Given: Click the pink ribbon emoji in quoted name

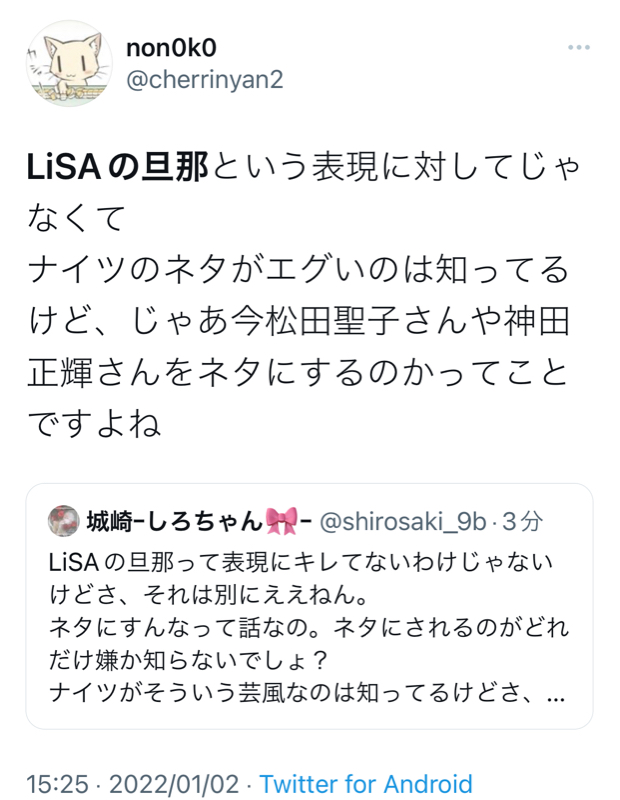Looking at the screenshot, I should point(281,521).
